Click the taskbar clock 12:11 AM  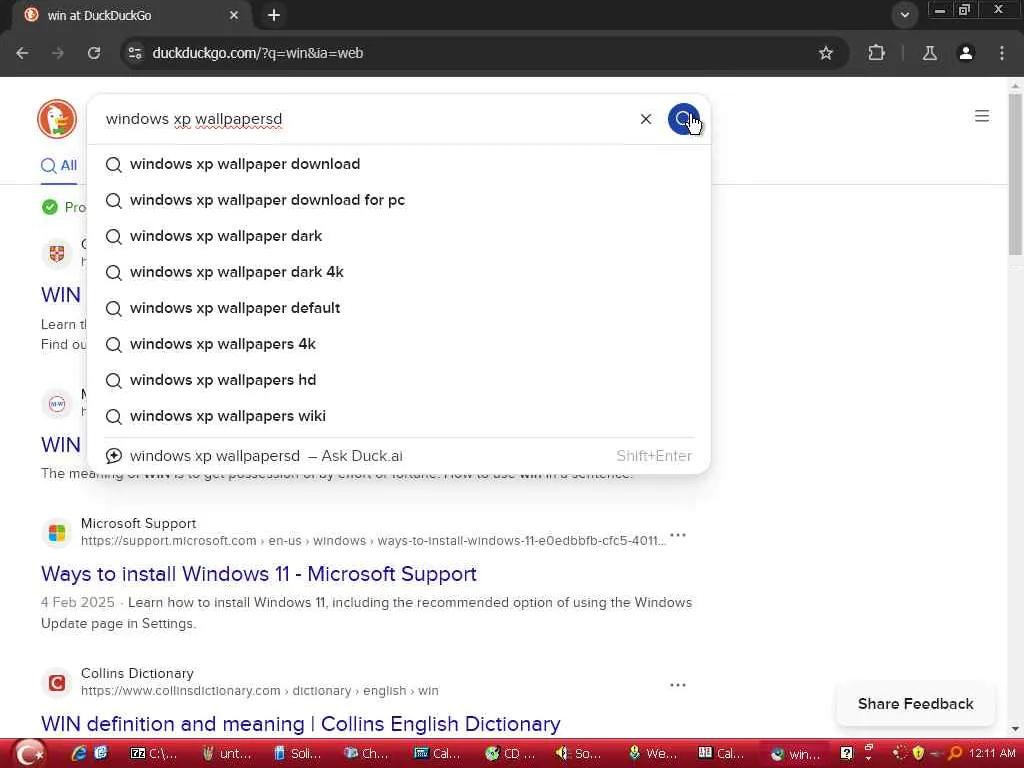tap(992, 754)
